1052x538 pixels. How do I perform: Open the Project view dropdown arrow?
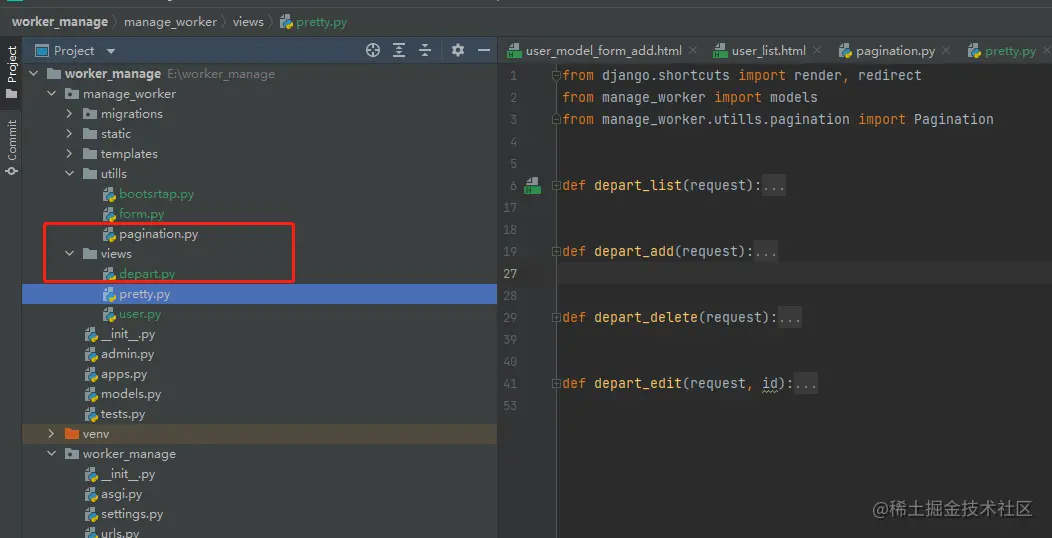(x=111, y=51)
